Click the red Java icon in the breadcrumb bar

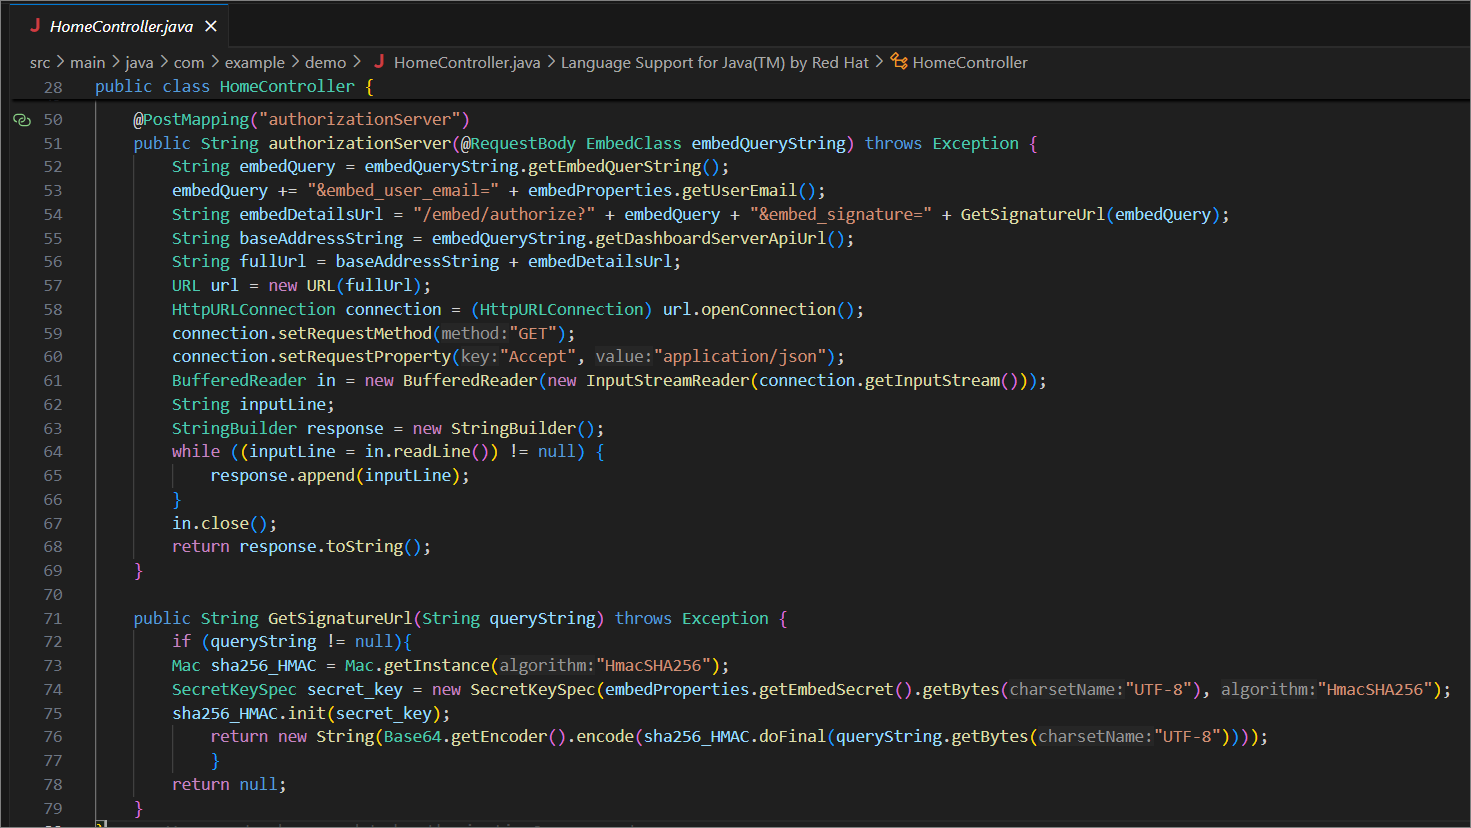coord(378,62)
